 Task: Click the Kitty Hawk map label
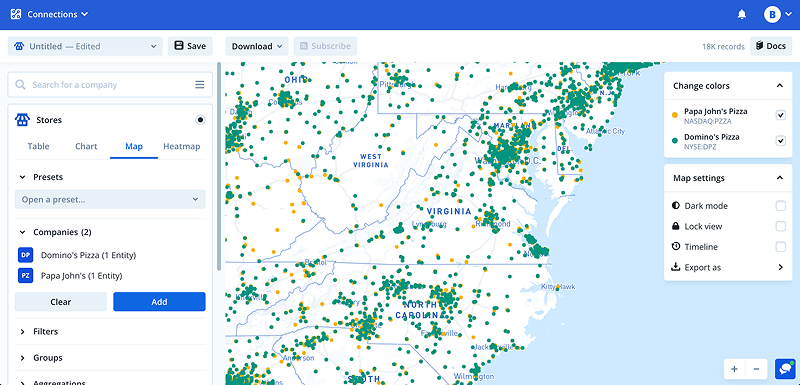point(558,287)
